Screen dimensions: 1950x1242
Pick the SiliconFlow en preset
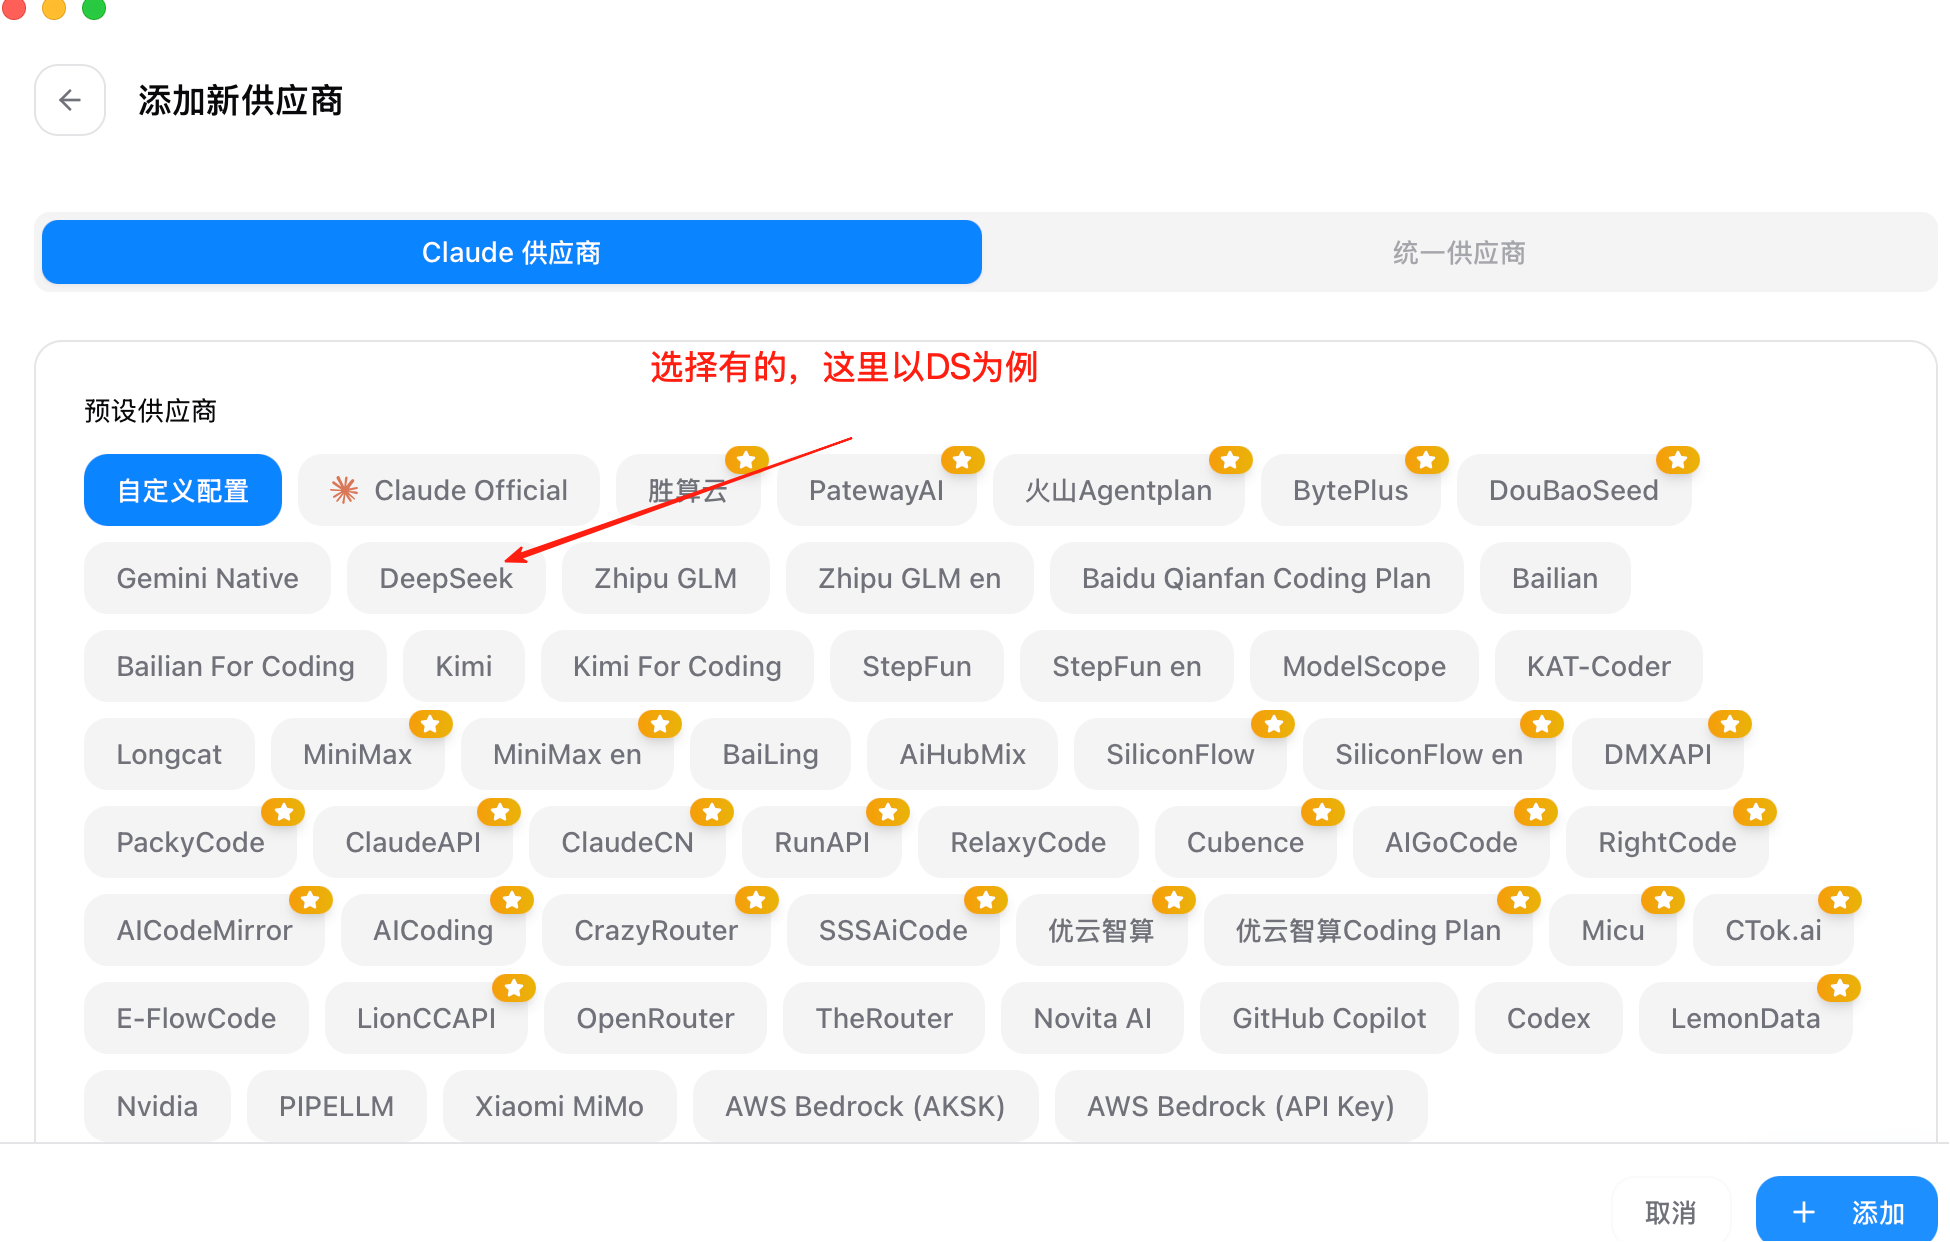(x=1429, y=754)
